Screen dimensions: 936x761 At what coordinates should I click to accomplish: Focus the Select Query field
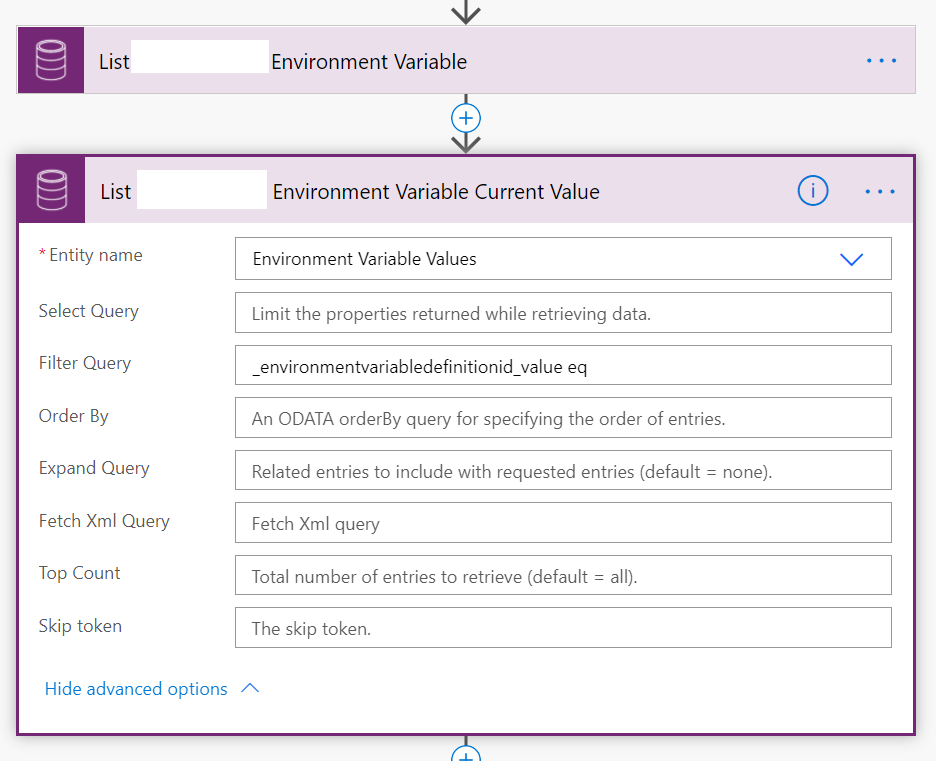563,313
